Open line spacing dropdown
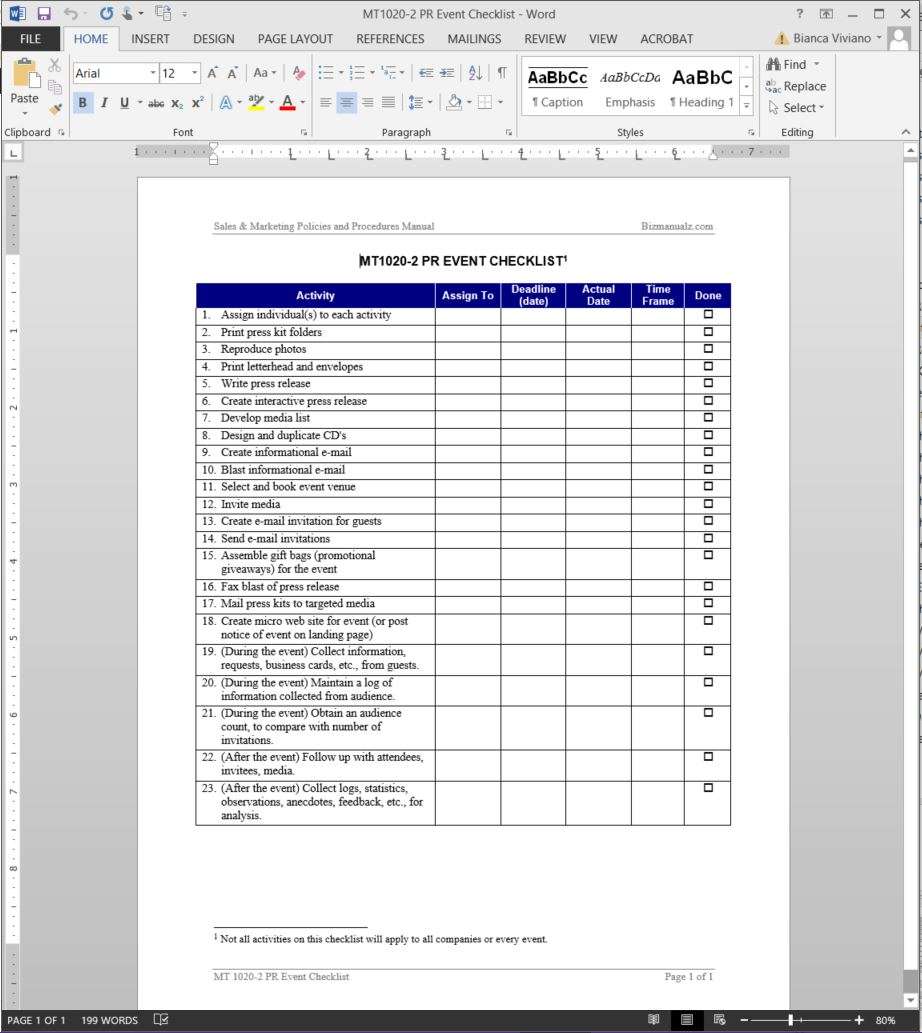 click(420, 103)
